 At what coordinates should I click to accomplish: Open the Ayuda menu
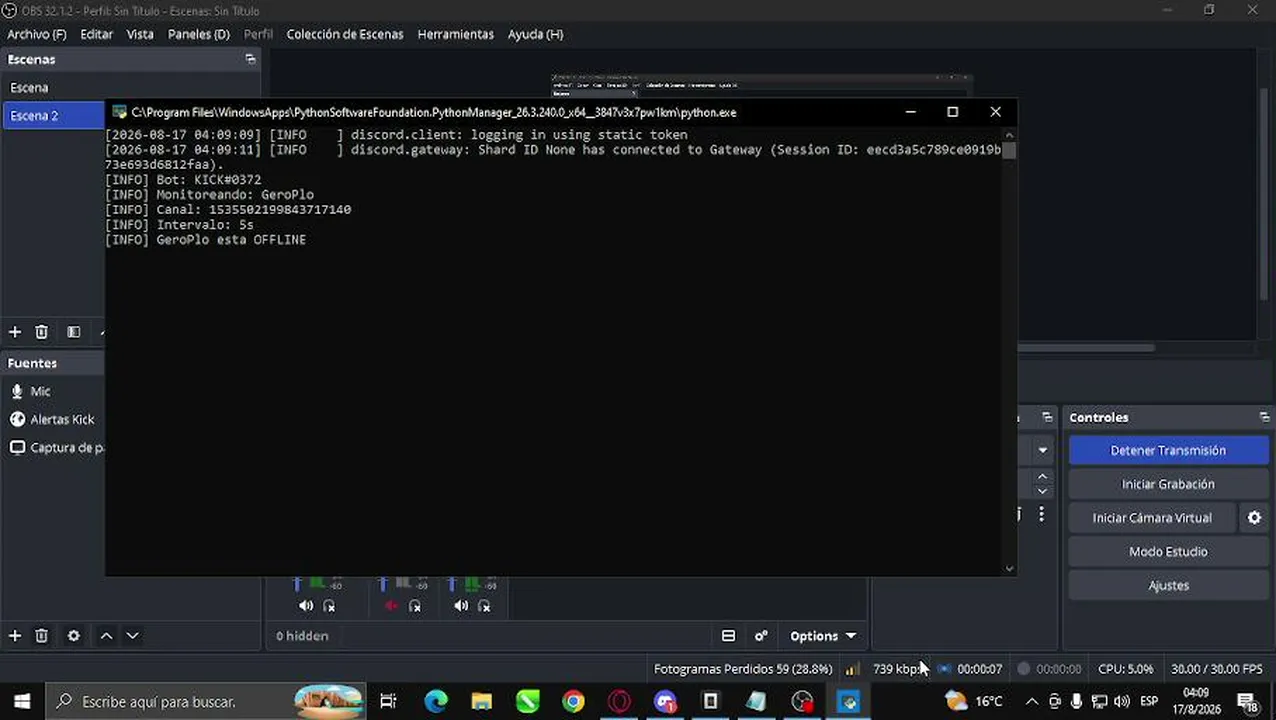pos(535,34)
